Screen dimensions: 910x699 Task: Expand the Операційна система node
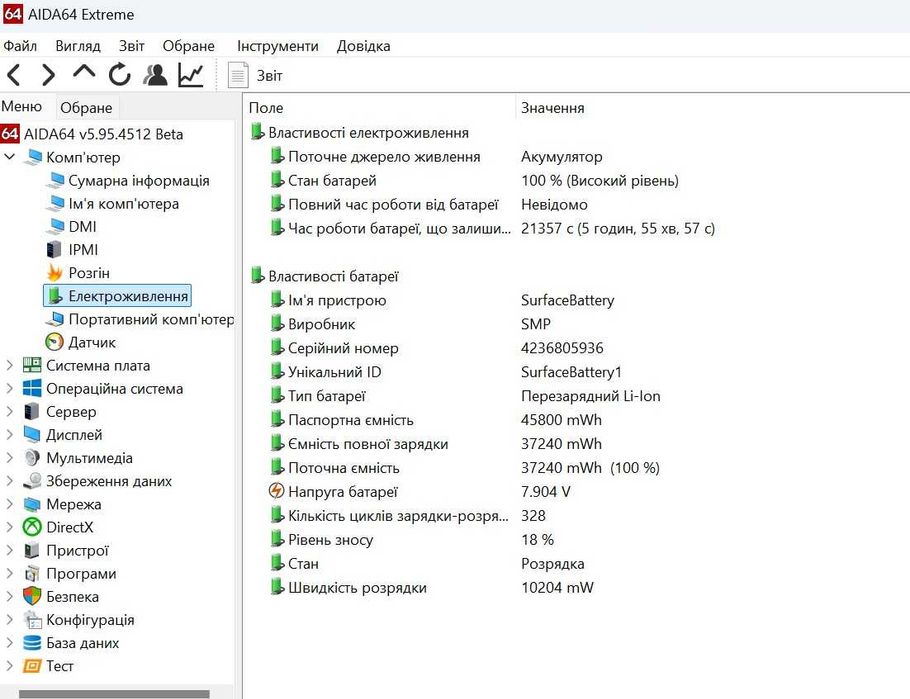[x=9, y=388]
